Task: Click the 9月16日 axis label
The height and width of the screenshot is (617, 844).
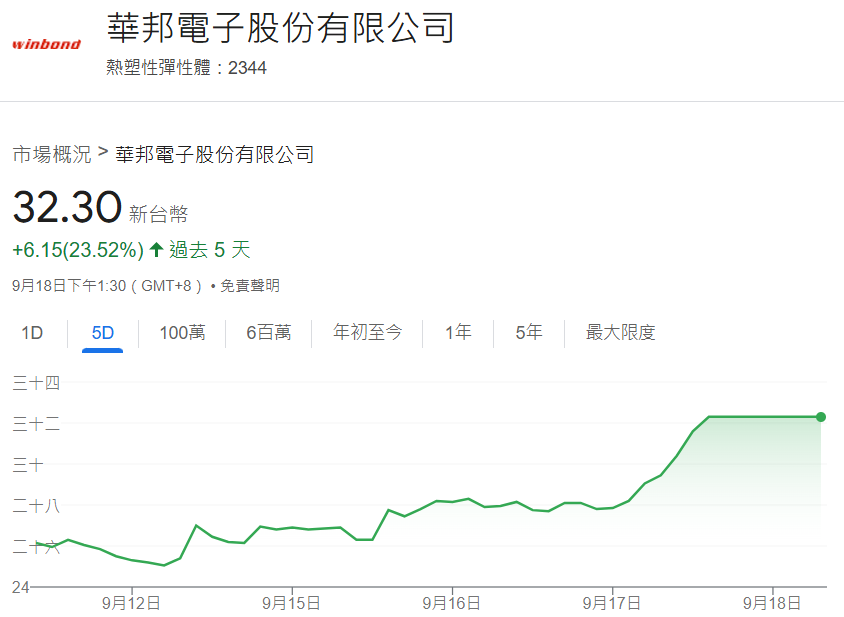Action: point(452,603)
